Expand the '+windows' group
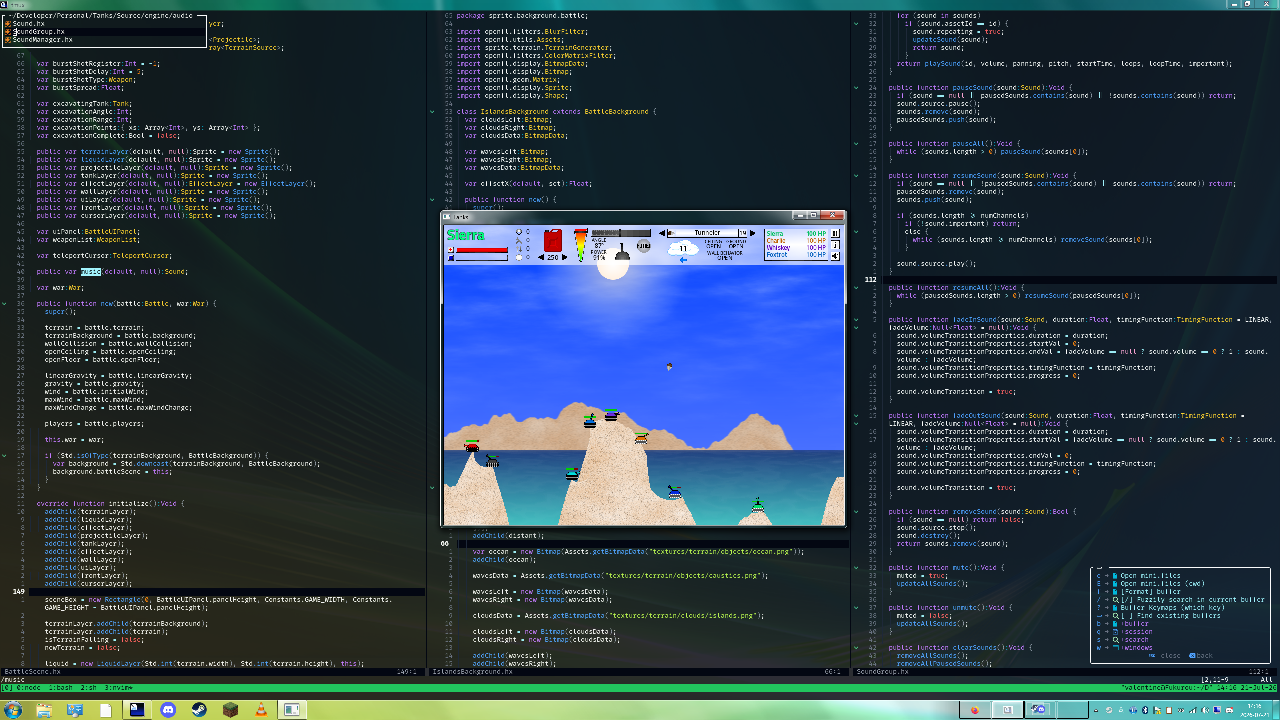This screenshot has width=1280, height=720. coord(1137,648)
